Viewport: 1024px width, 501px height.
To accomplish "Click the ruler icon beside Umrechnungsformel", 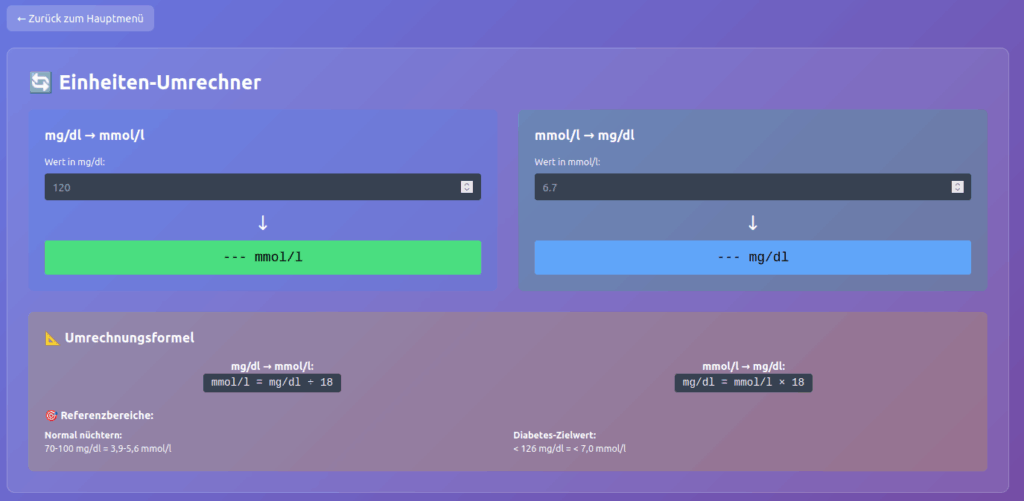I will pyautogui.click(x=53, y=339).
